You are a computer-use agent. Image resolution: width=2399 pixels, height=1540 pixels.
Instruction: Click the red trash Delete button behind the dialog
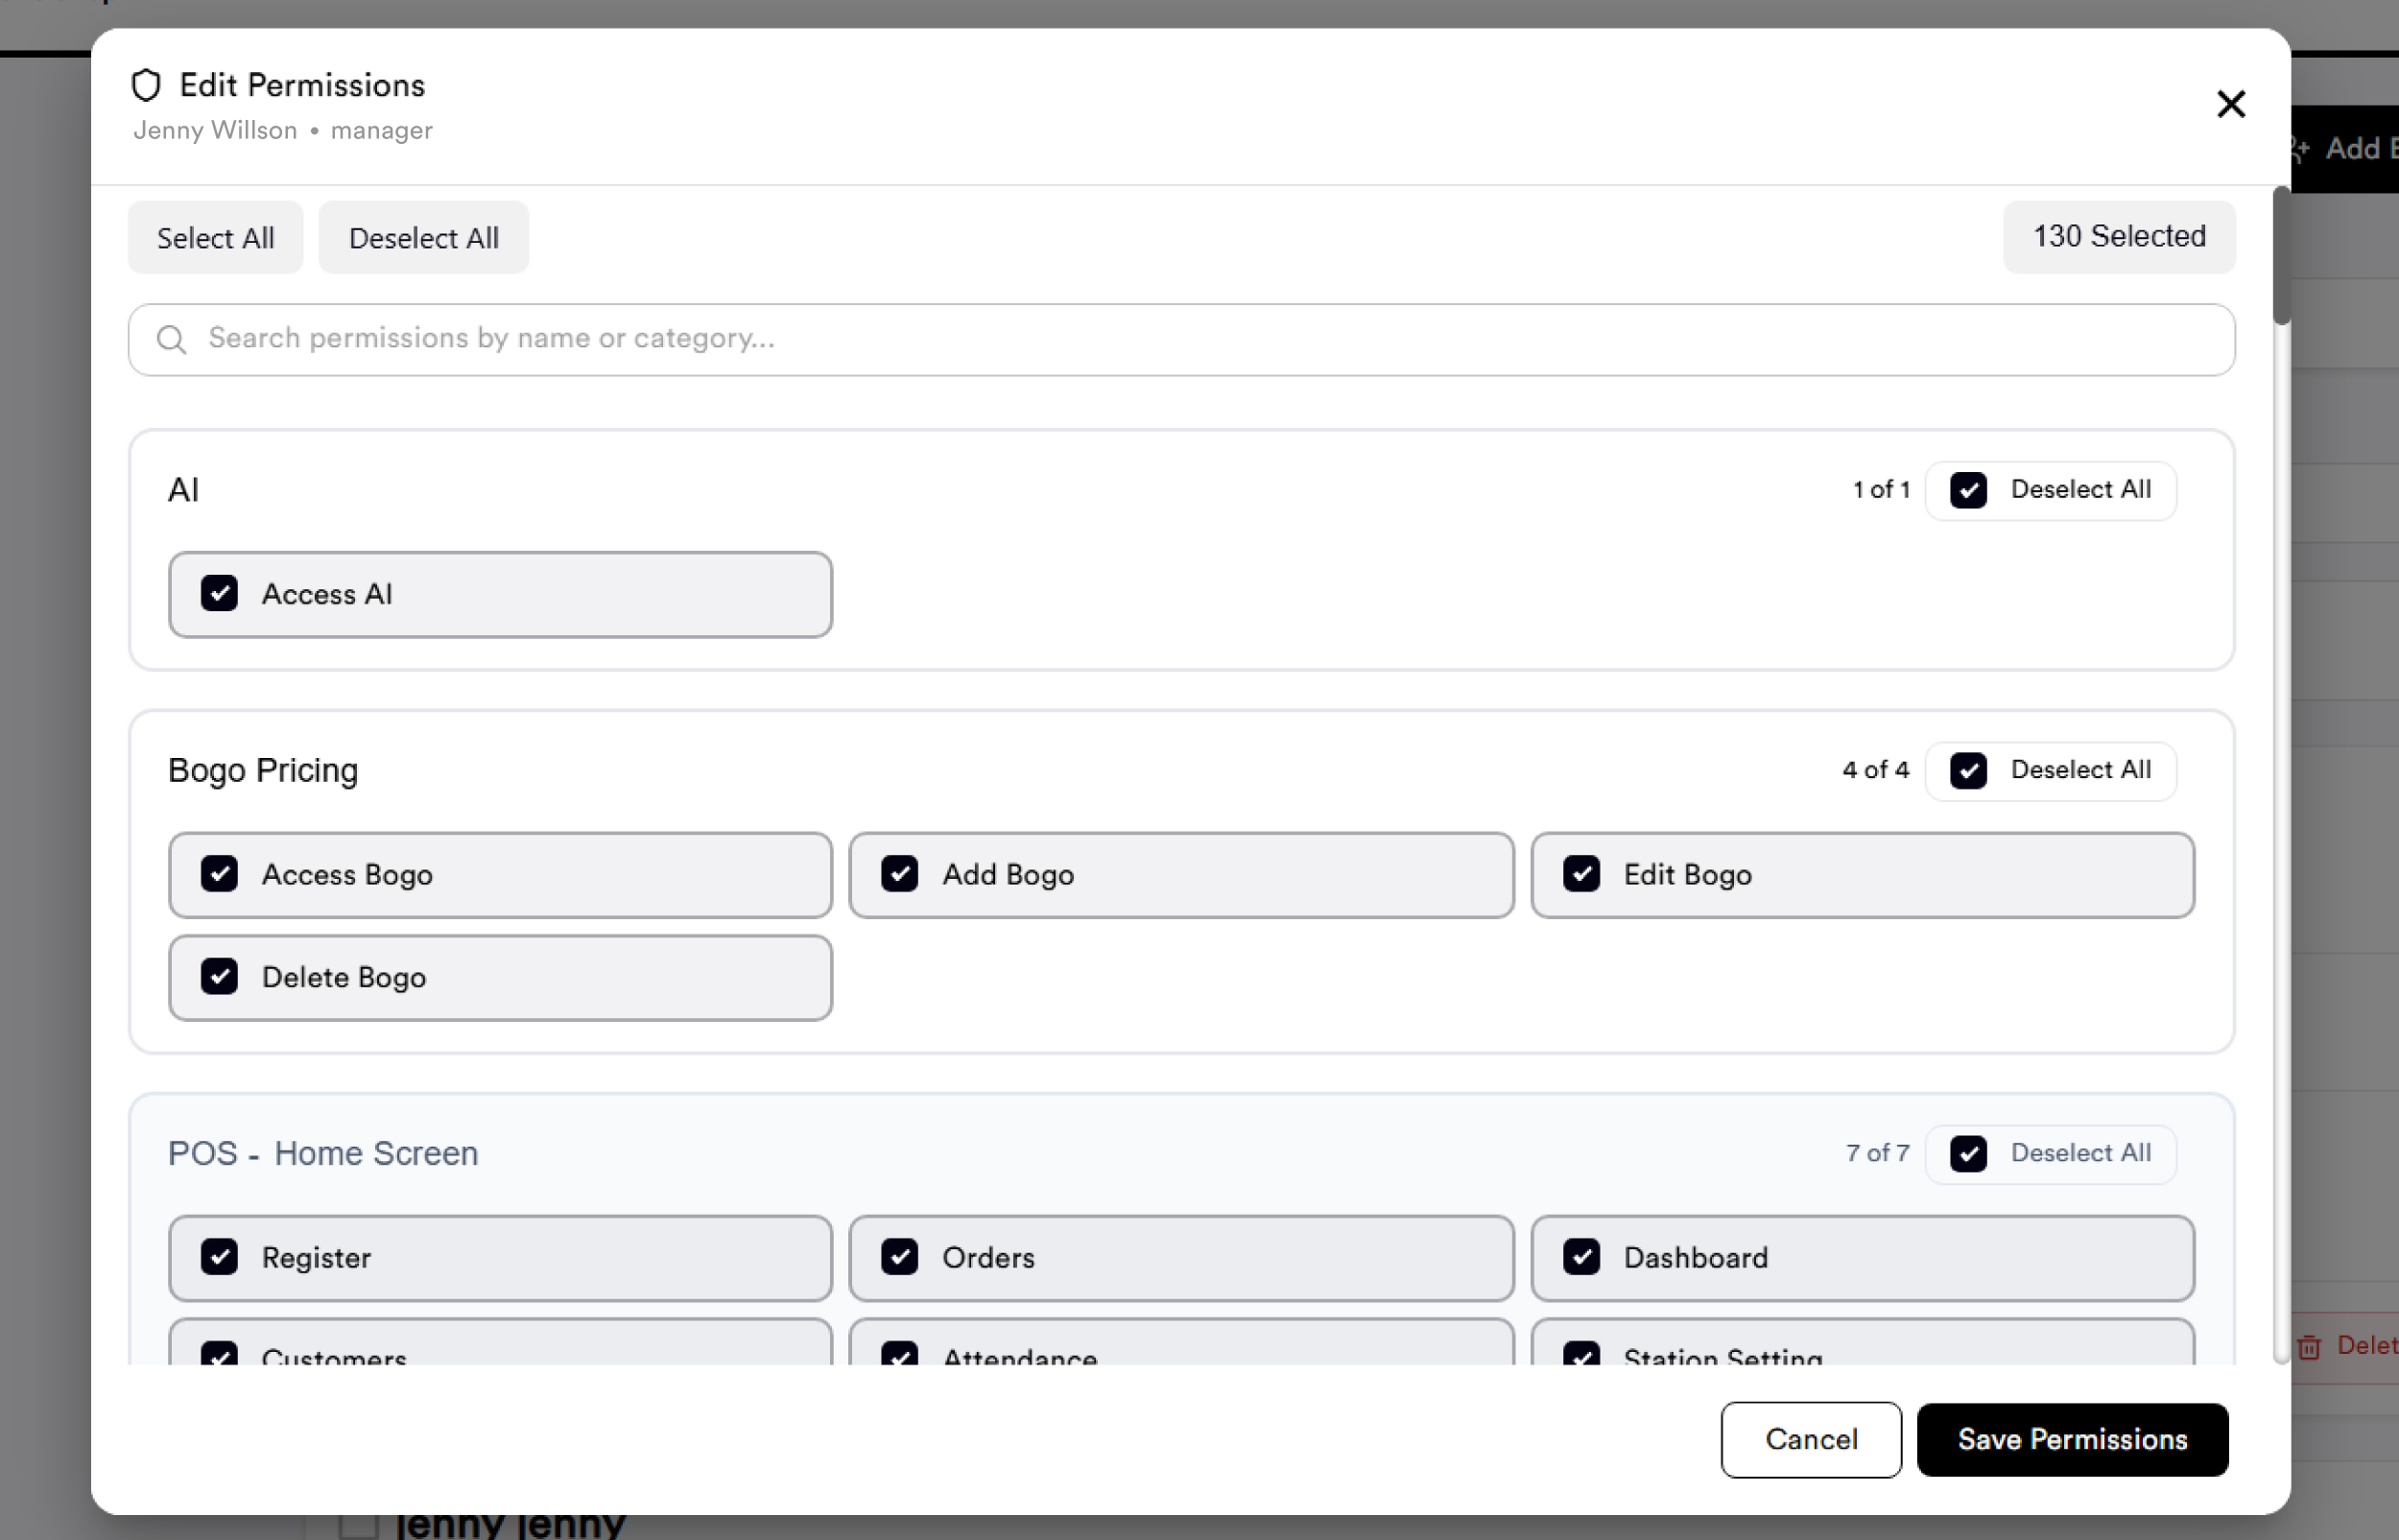(2346, 1347)
